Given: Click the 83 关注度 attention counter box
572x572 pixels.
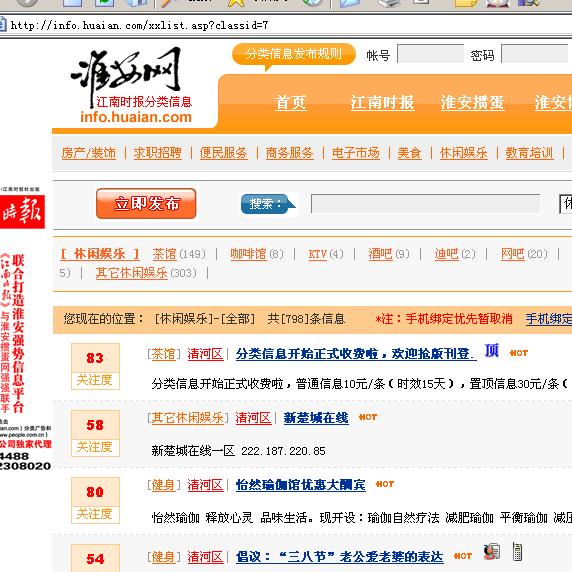Looking at the screenshot, I should 96,366.
